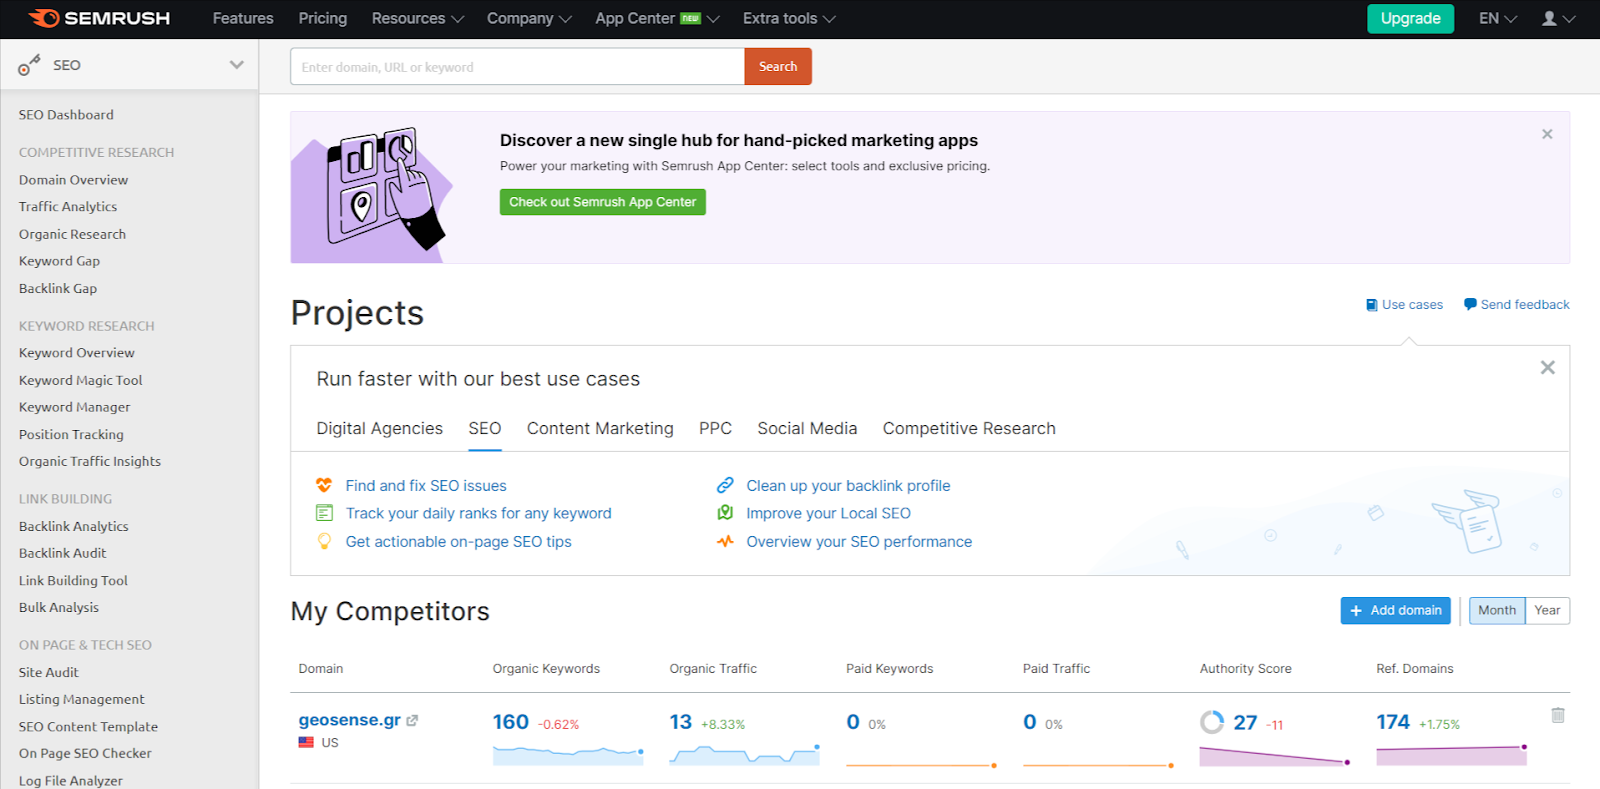Open Backlink Audit in sidebar
Screen dimensions: 1600x789
tap(62, 553)
